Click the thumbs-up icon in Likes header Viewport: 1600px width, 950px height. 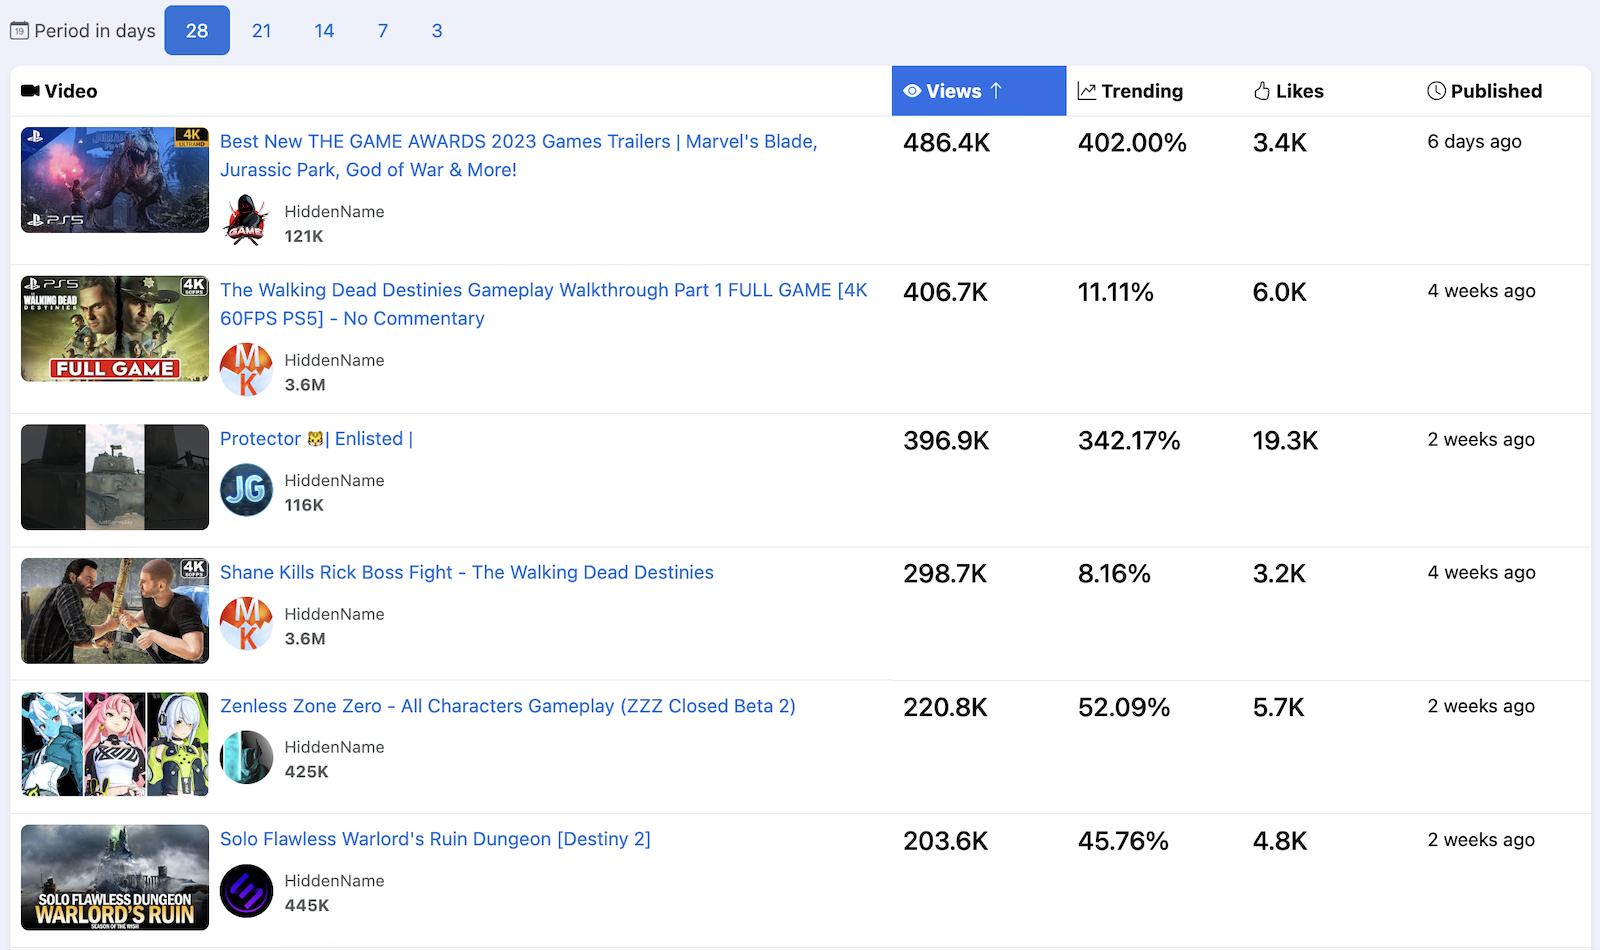tap(1262, 91)
